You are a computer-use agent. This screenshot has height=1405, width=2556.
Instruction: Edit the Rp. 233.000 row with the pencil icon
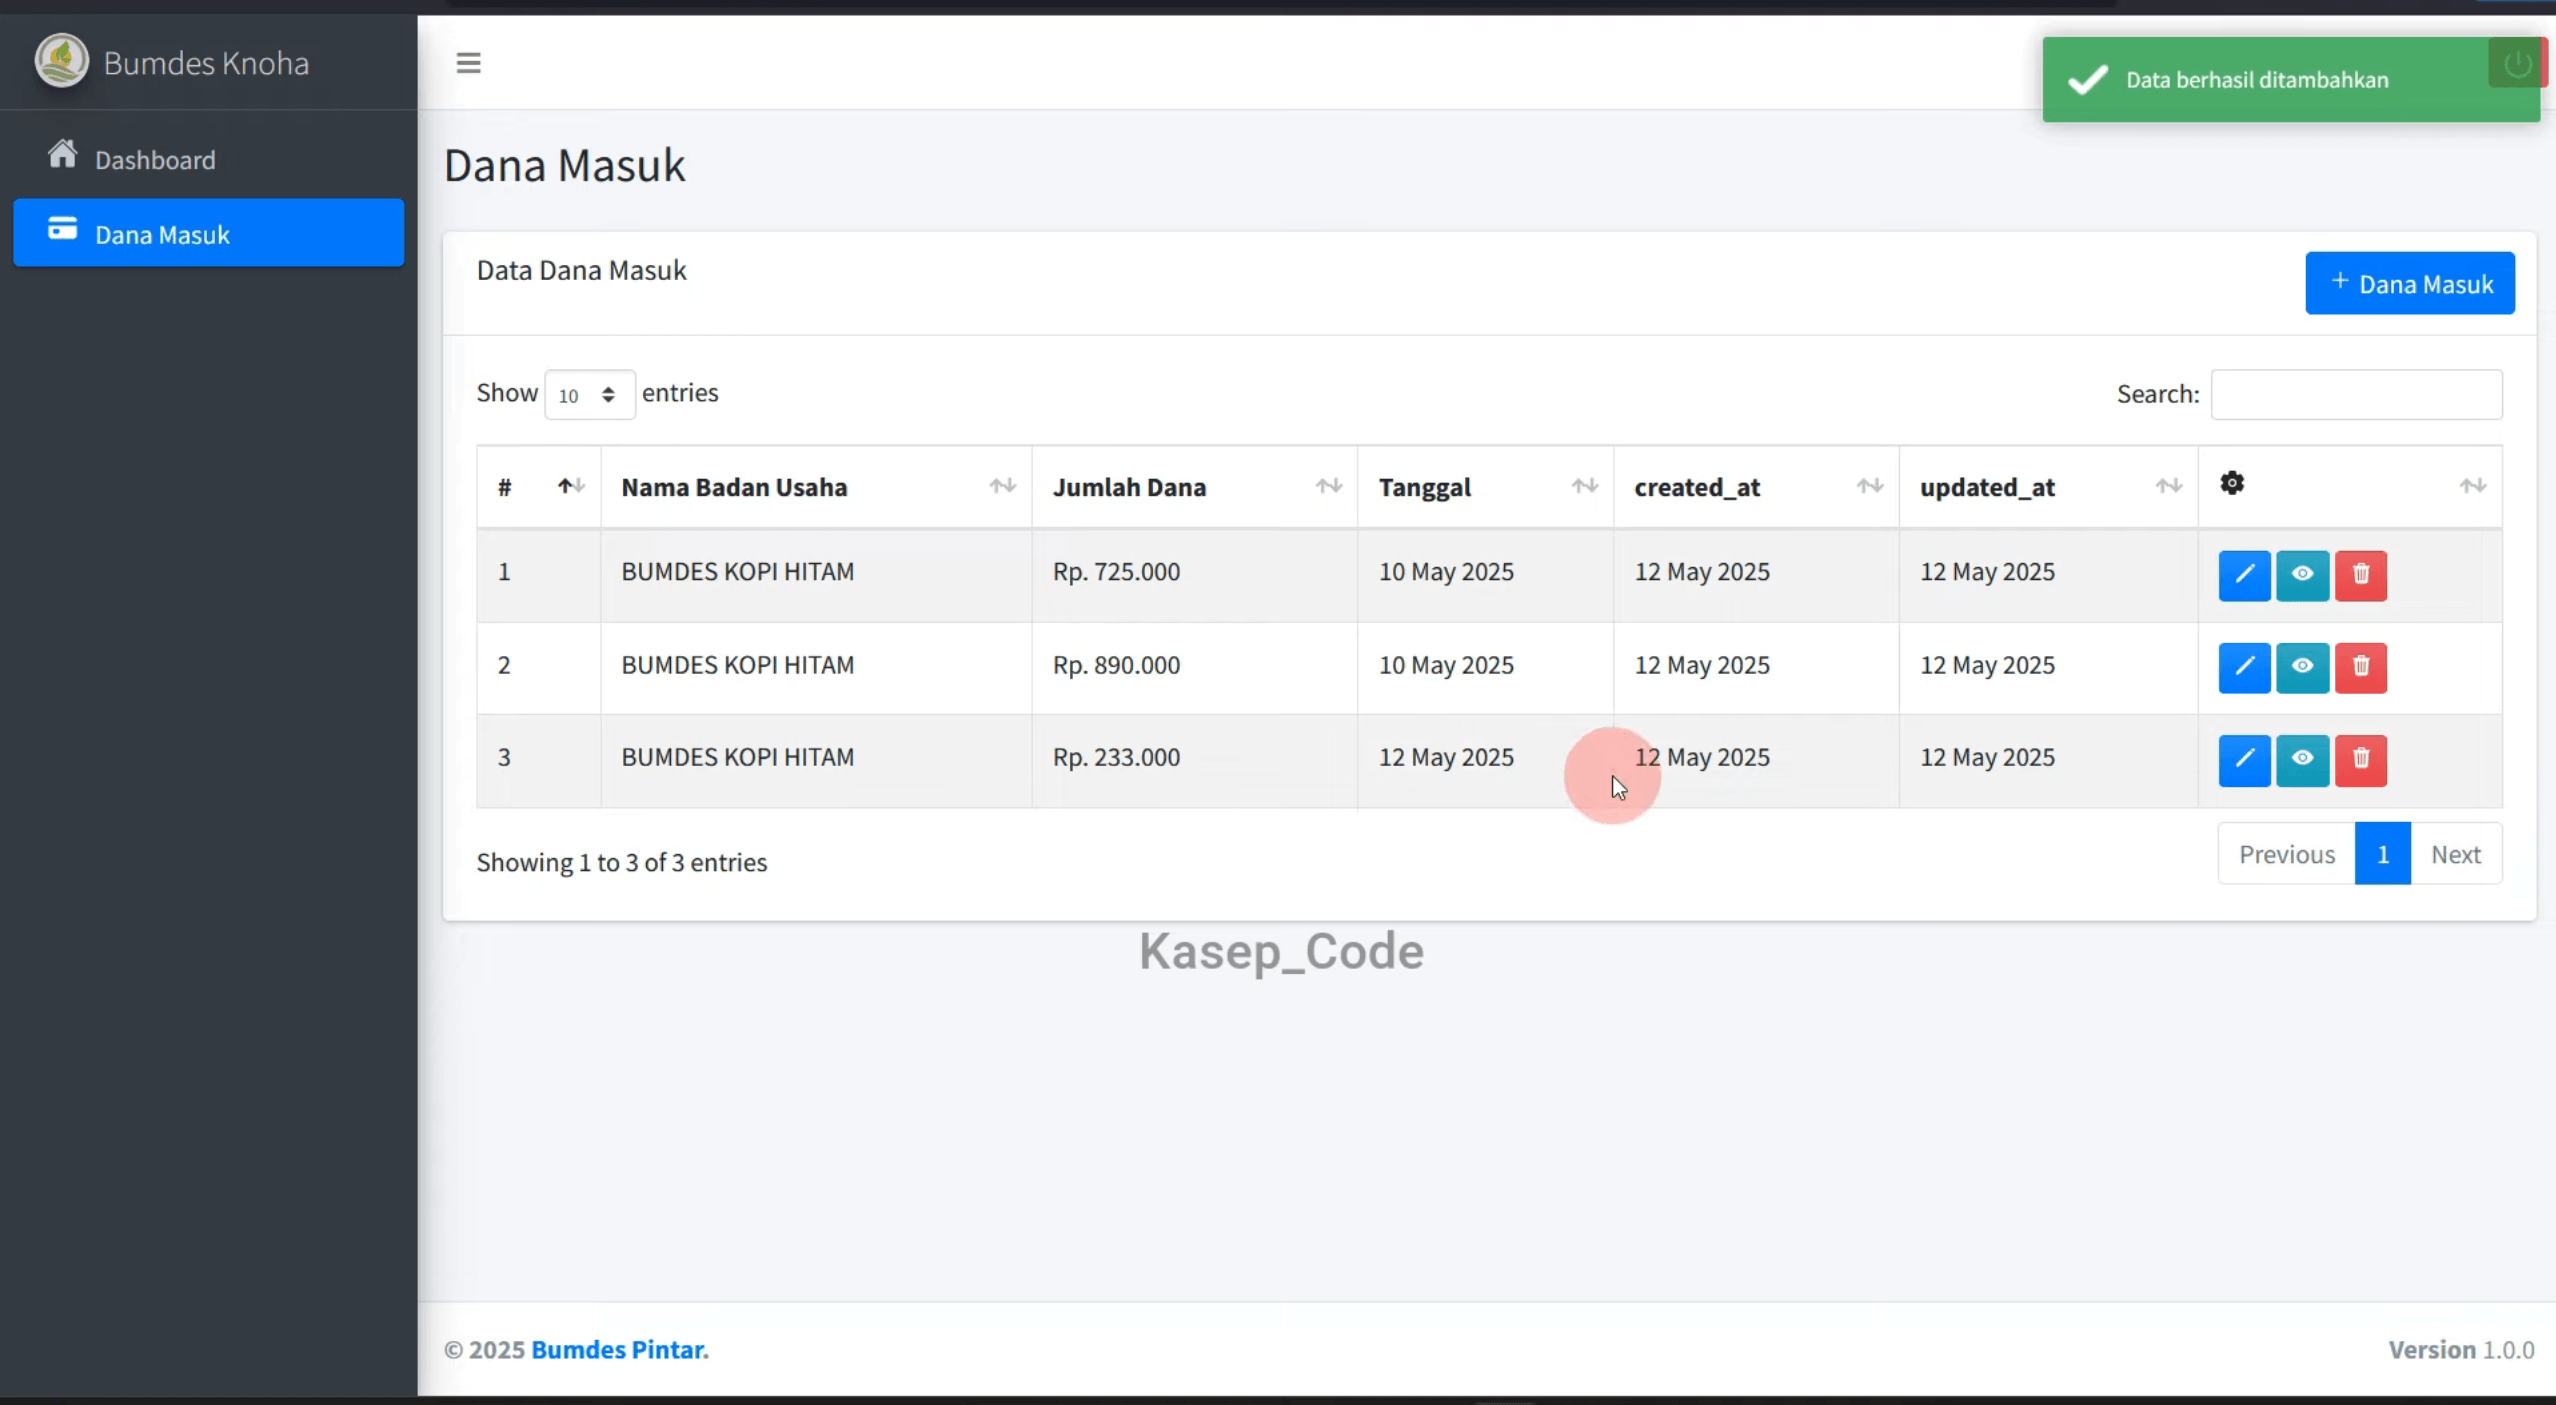[x=2244, y=760]
